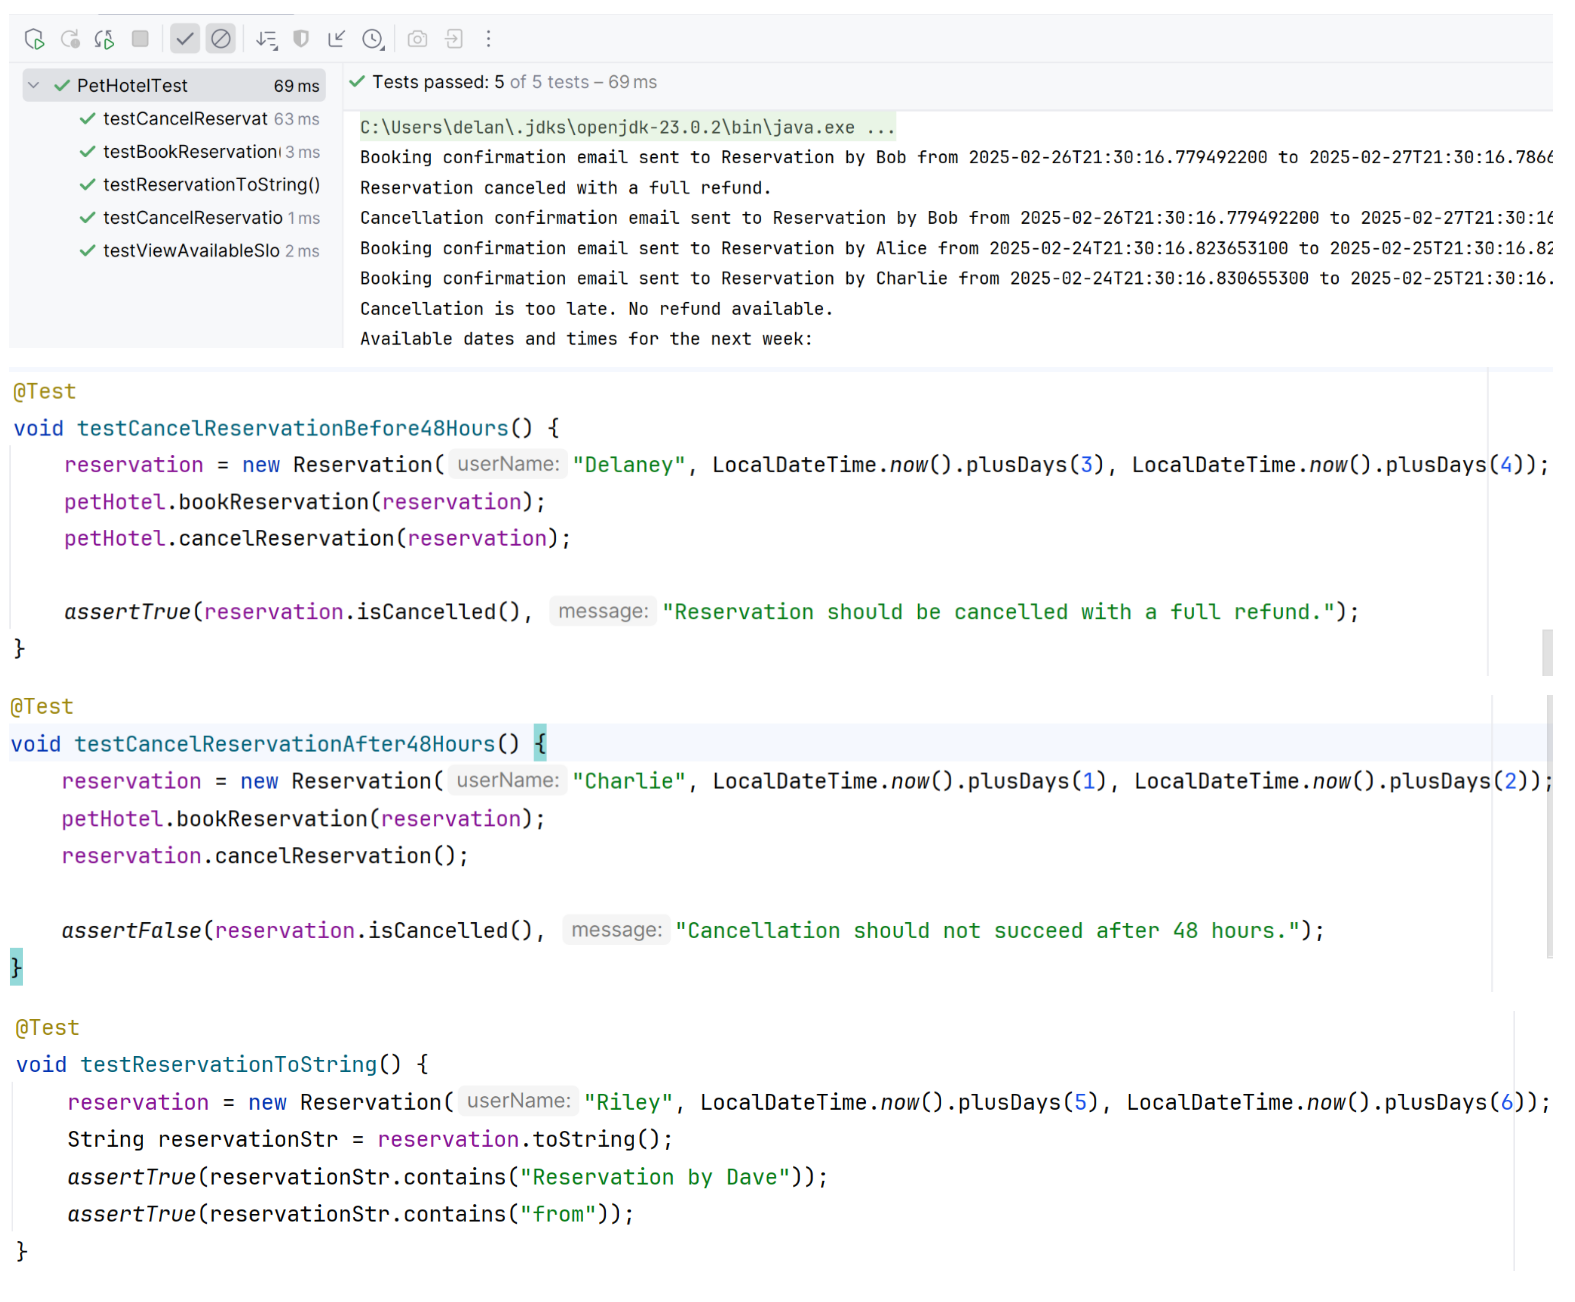Toggle Show Passed checkmark filter

pos(185,39)
